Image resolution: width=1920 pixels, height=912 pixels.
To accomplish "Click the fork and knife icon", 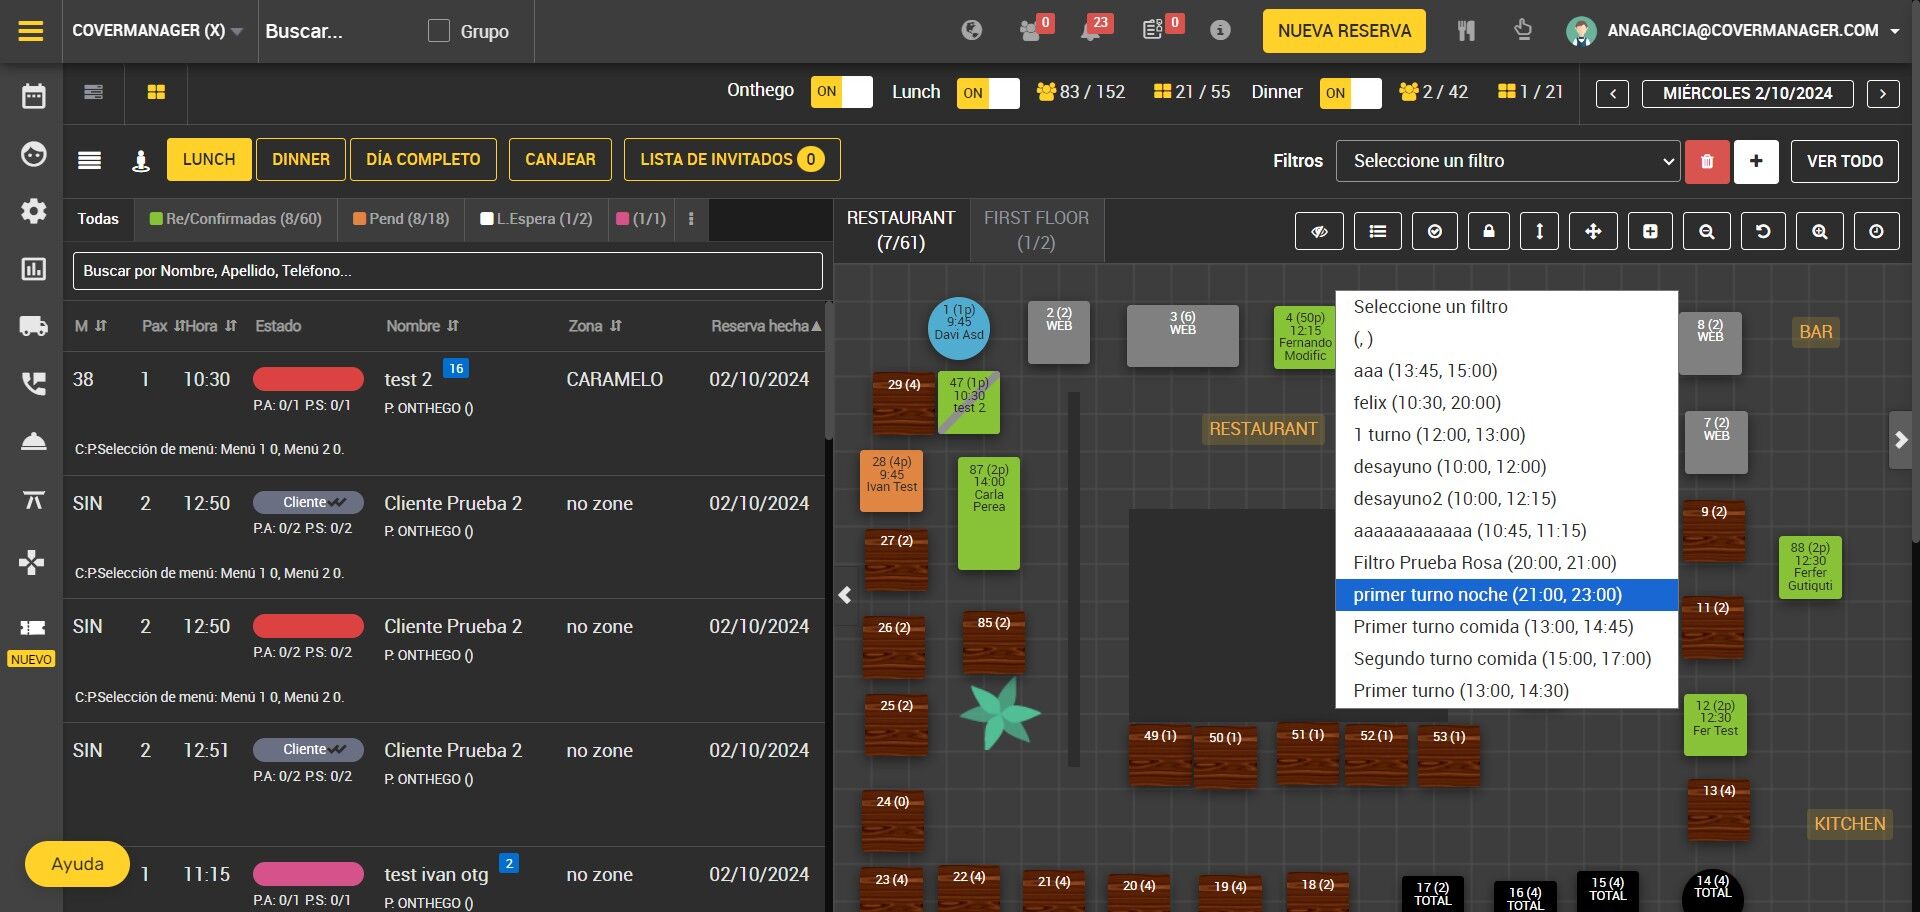I will [1466, 30].
